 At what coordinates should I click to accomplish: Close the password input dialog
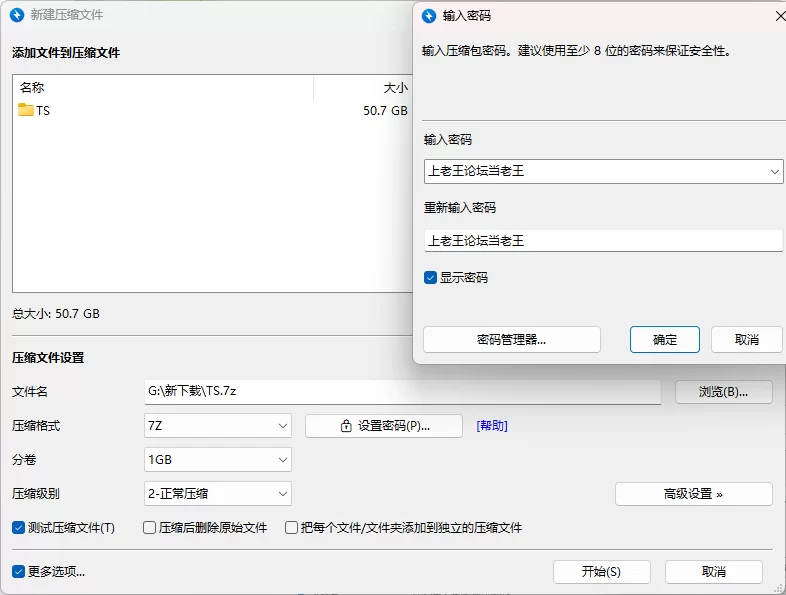(x=780, y=16)
